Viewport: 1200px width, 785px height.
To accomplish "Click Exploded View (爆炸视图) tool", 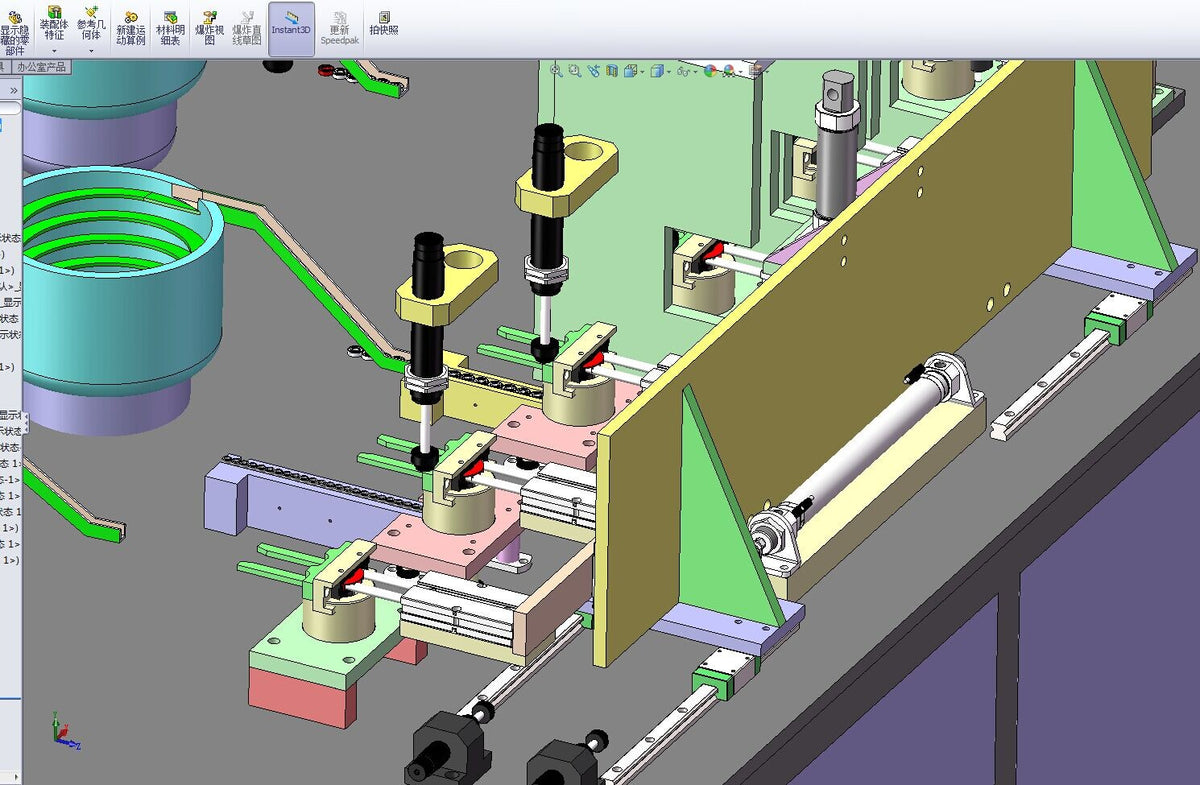I will tap(209, 29).
